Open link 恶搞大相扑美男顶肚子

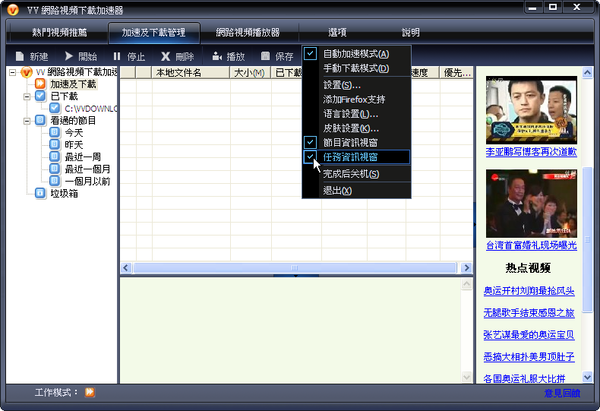[x=529, y=357]
